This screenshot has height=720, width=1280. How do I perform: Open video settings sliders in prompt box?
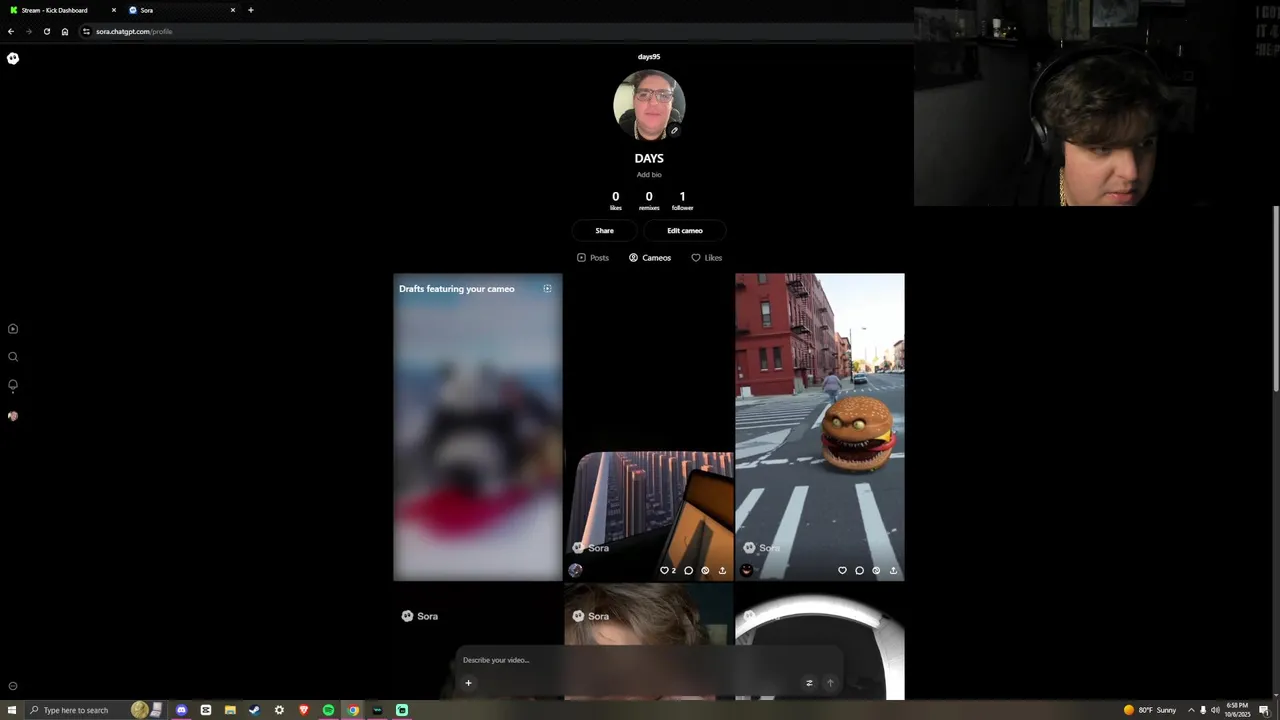tap(809, 683)
